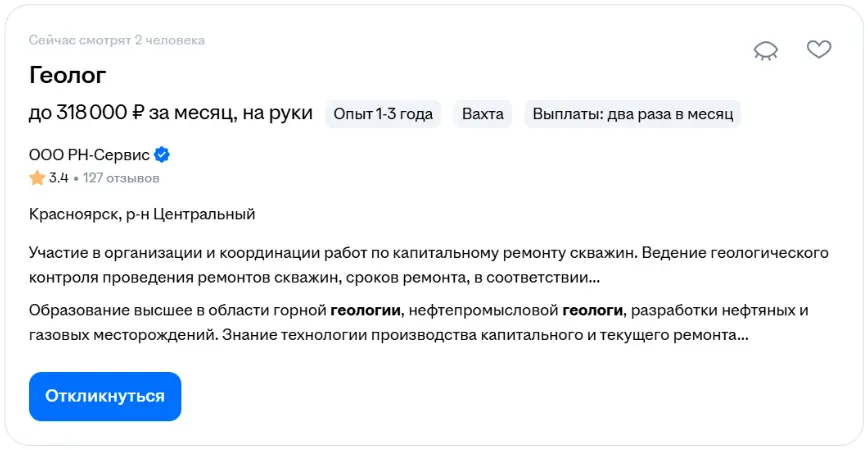This screenshot has width=868, height=450.
Task: Click the 3.4 company rating value
Action: (x=58, y=178)
